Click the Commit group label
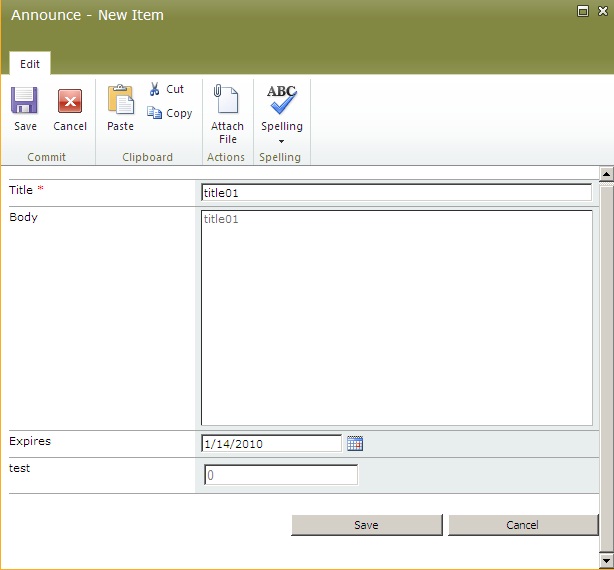This screenshot has width=614, height=570. coord(47,157)
